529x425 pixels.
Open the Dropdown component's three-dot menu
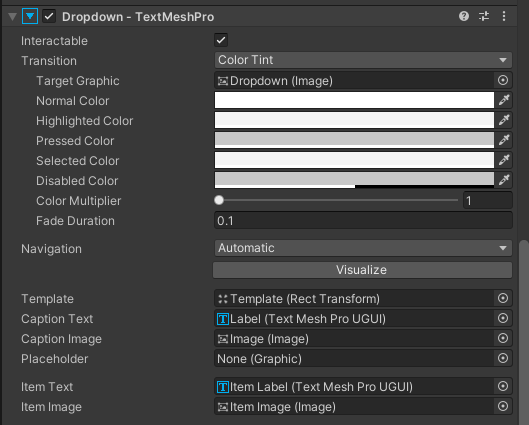pyautogui.click(x=504, y=16)
